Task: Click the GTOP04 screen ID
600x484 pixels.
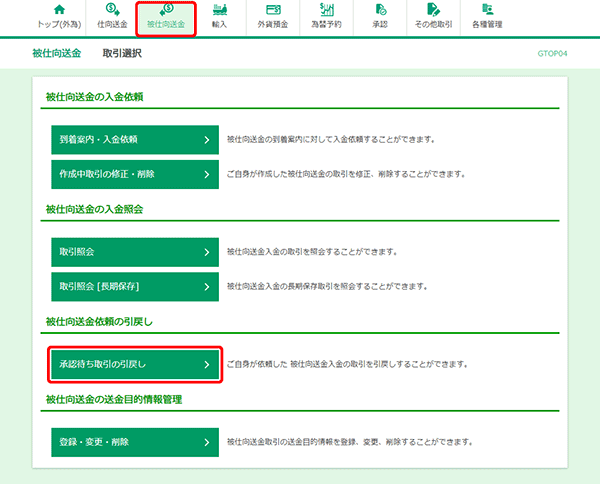Action: click(x=552, y=54)
